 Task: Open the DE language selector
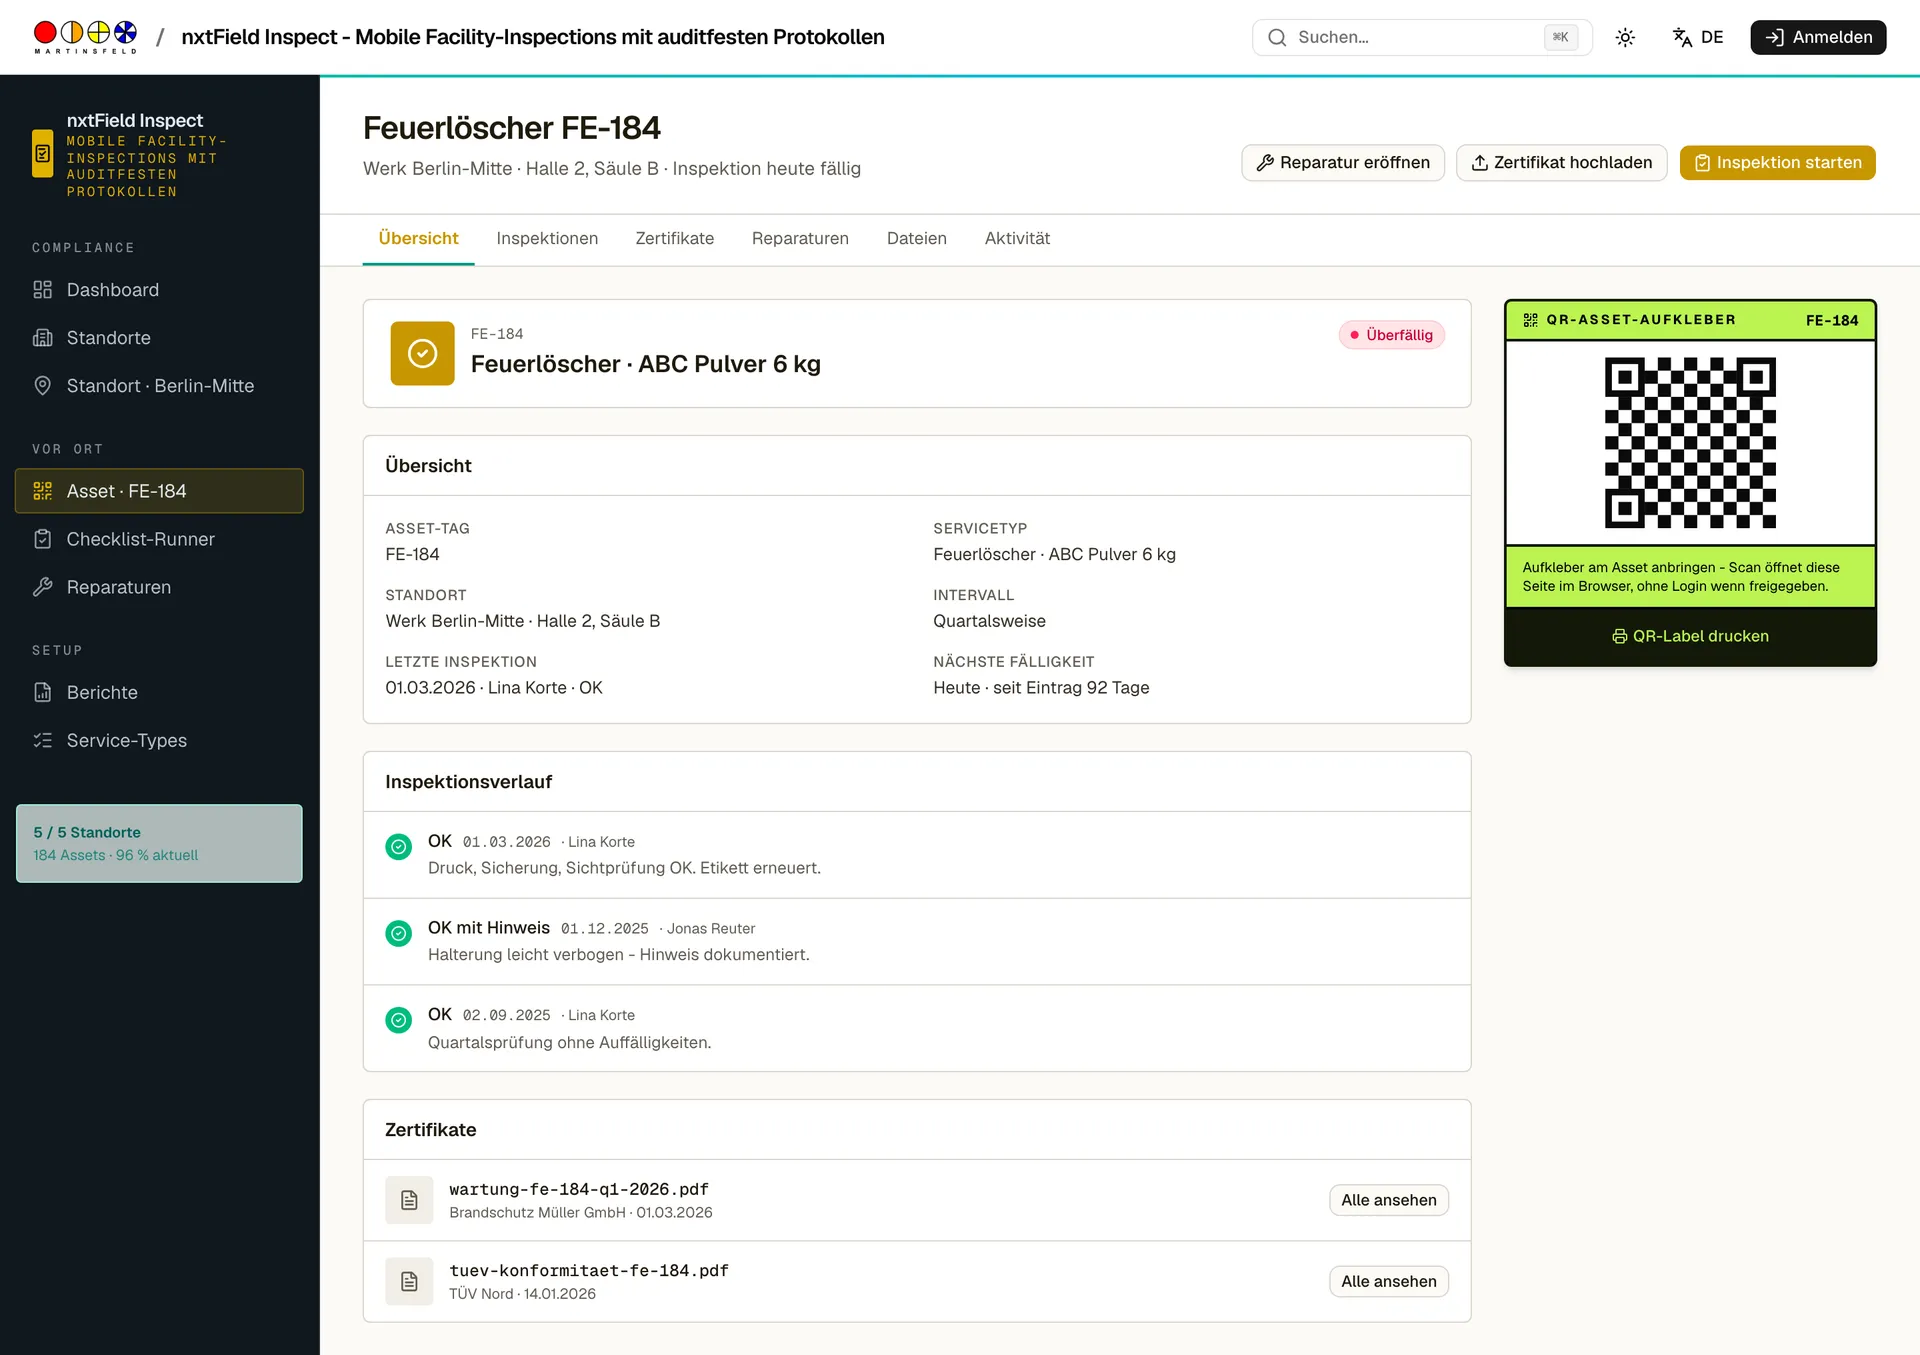pos(1698,38)
